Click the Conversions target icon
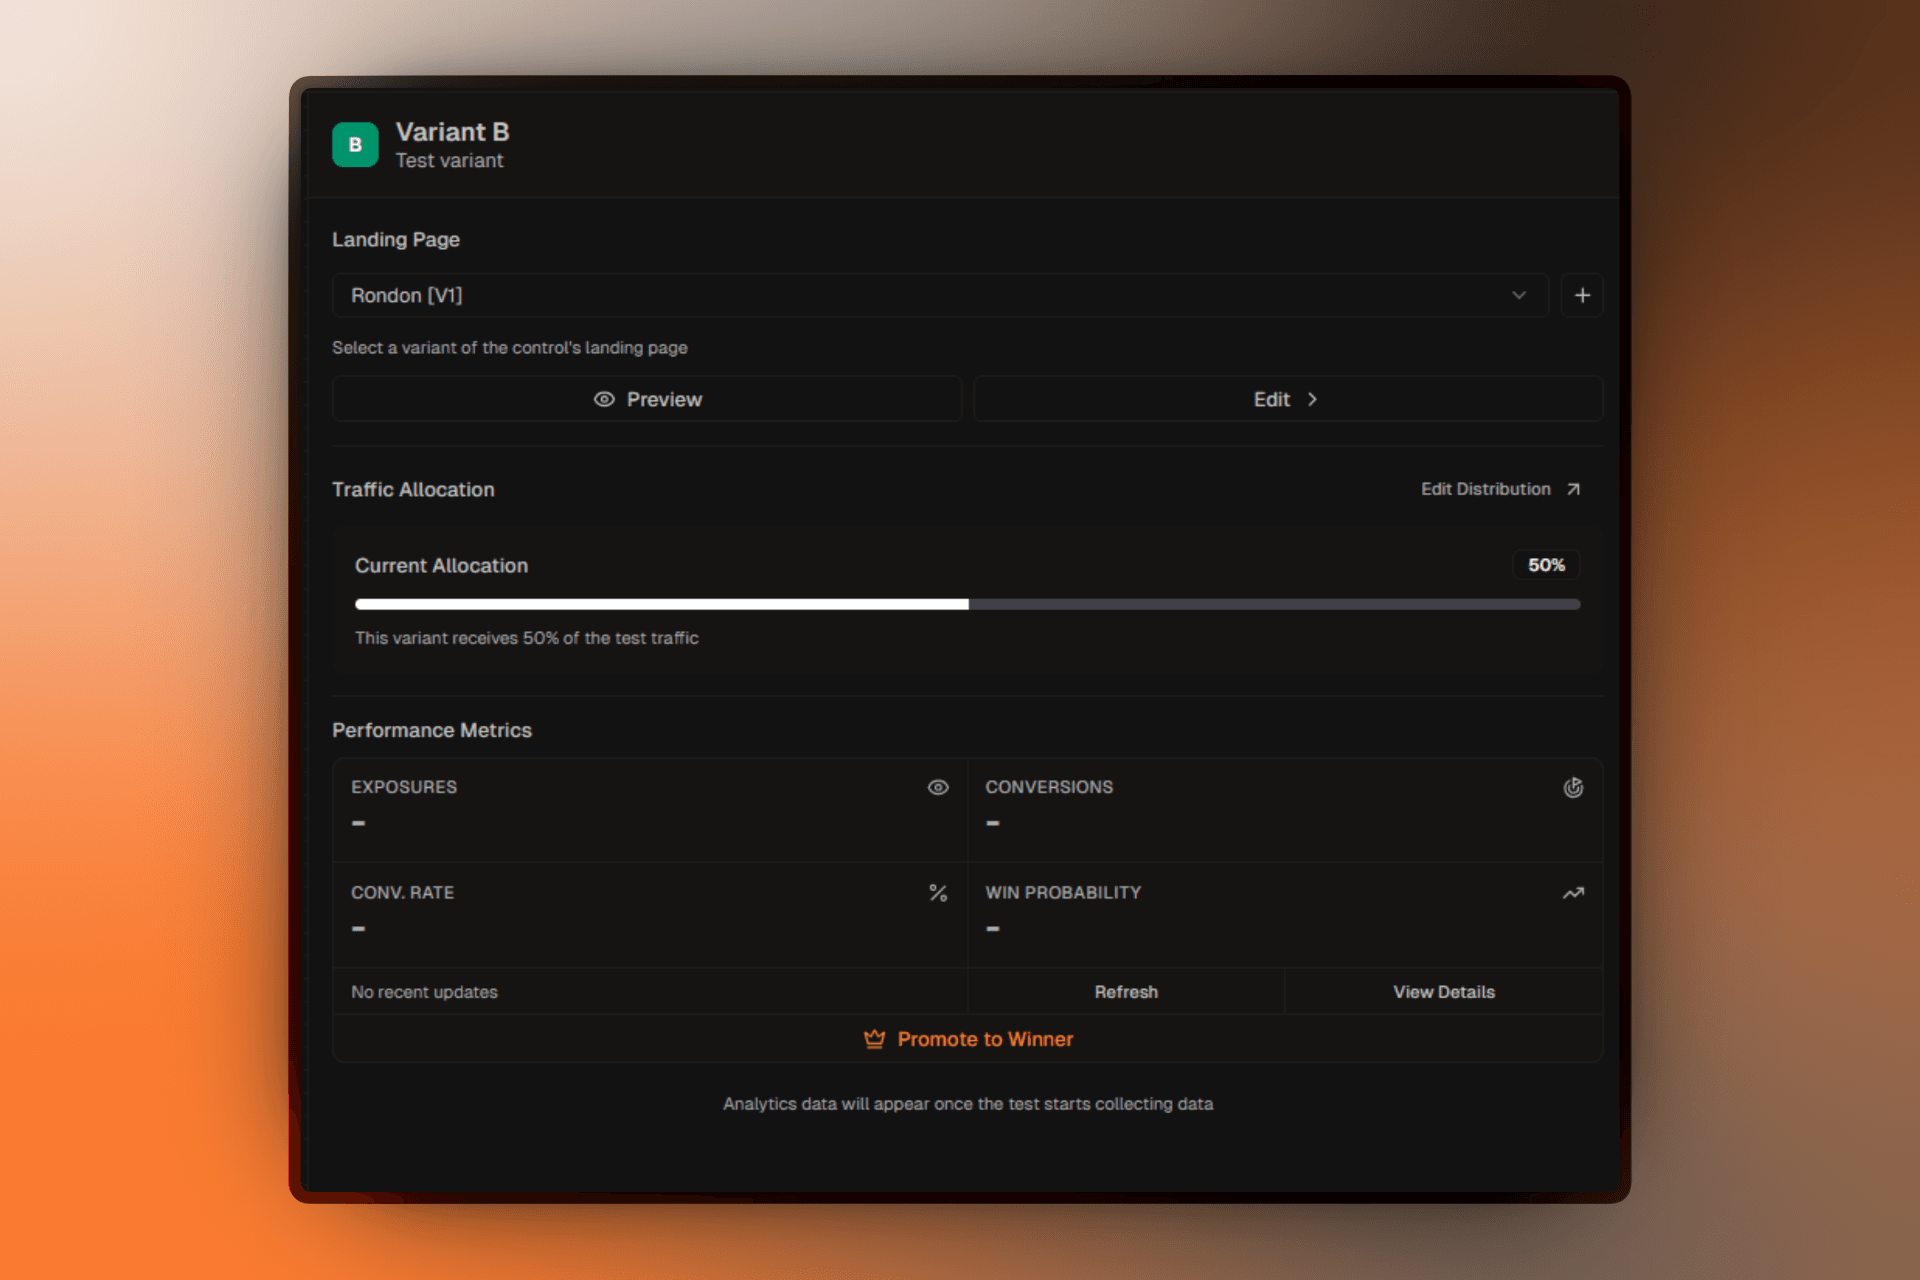This screenshot has width=1920, height=1280. coord(1573,787)
